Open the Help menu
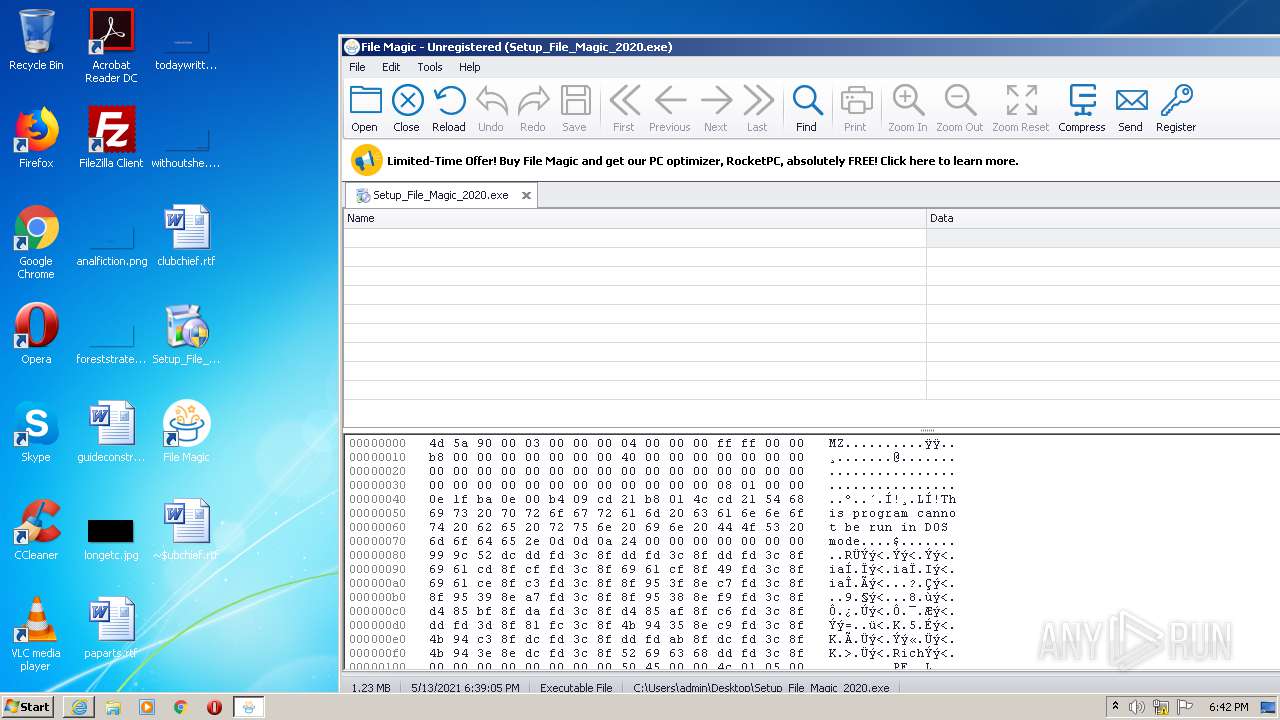 pyautogui.click(x=470, y=67)
